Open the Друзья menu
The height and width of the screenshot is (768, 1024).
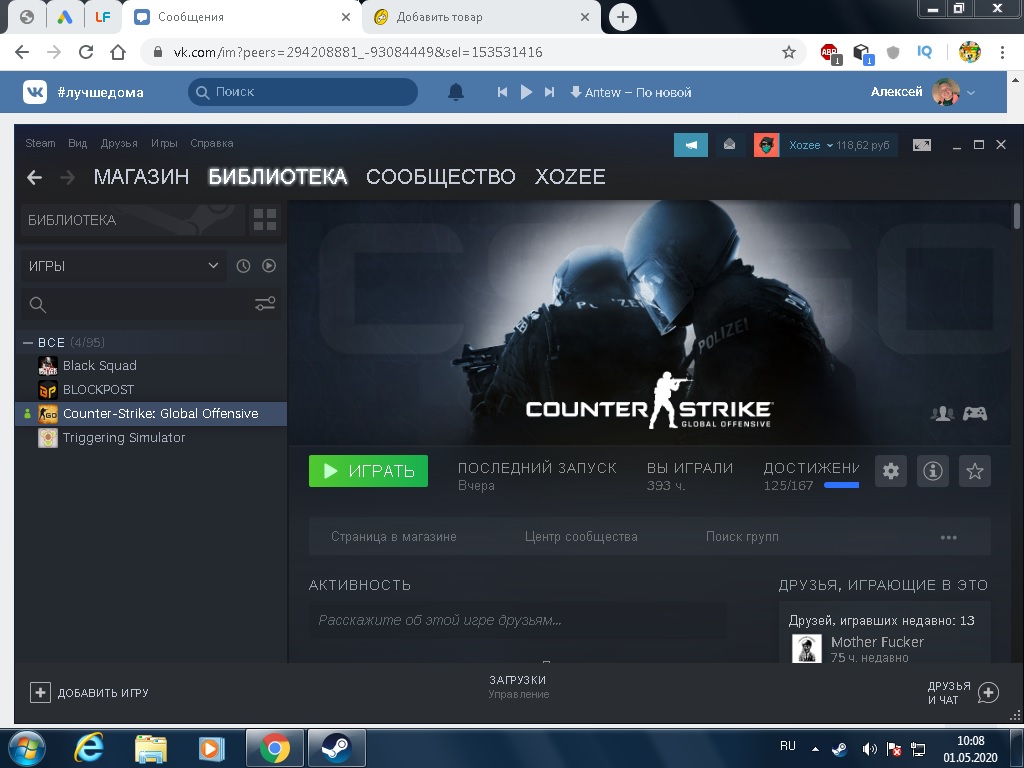pos(119,143)
